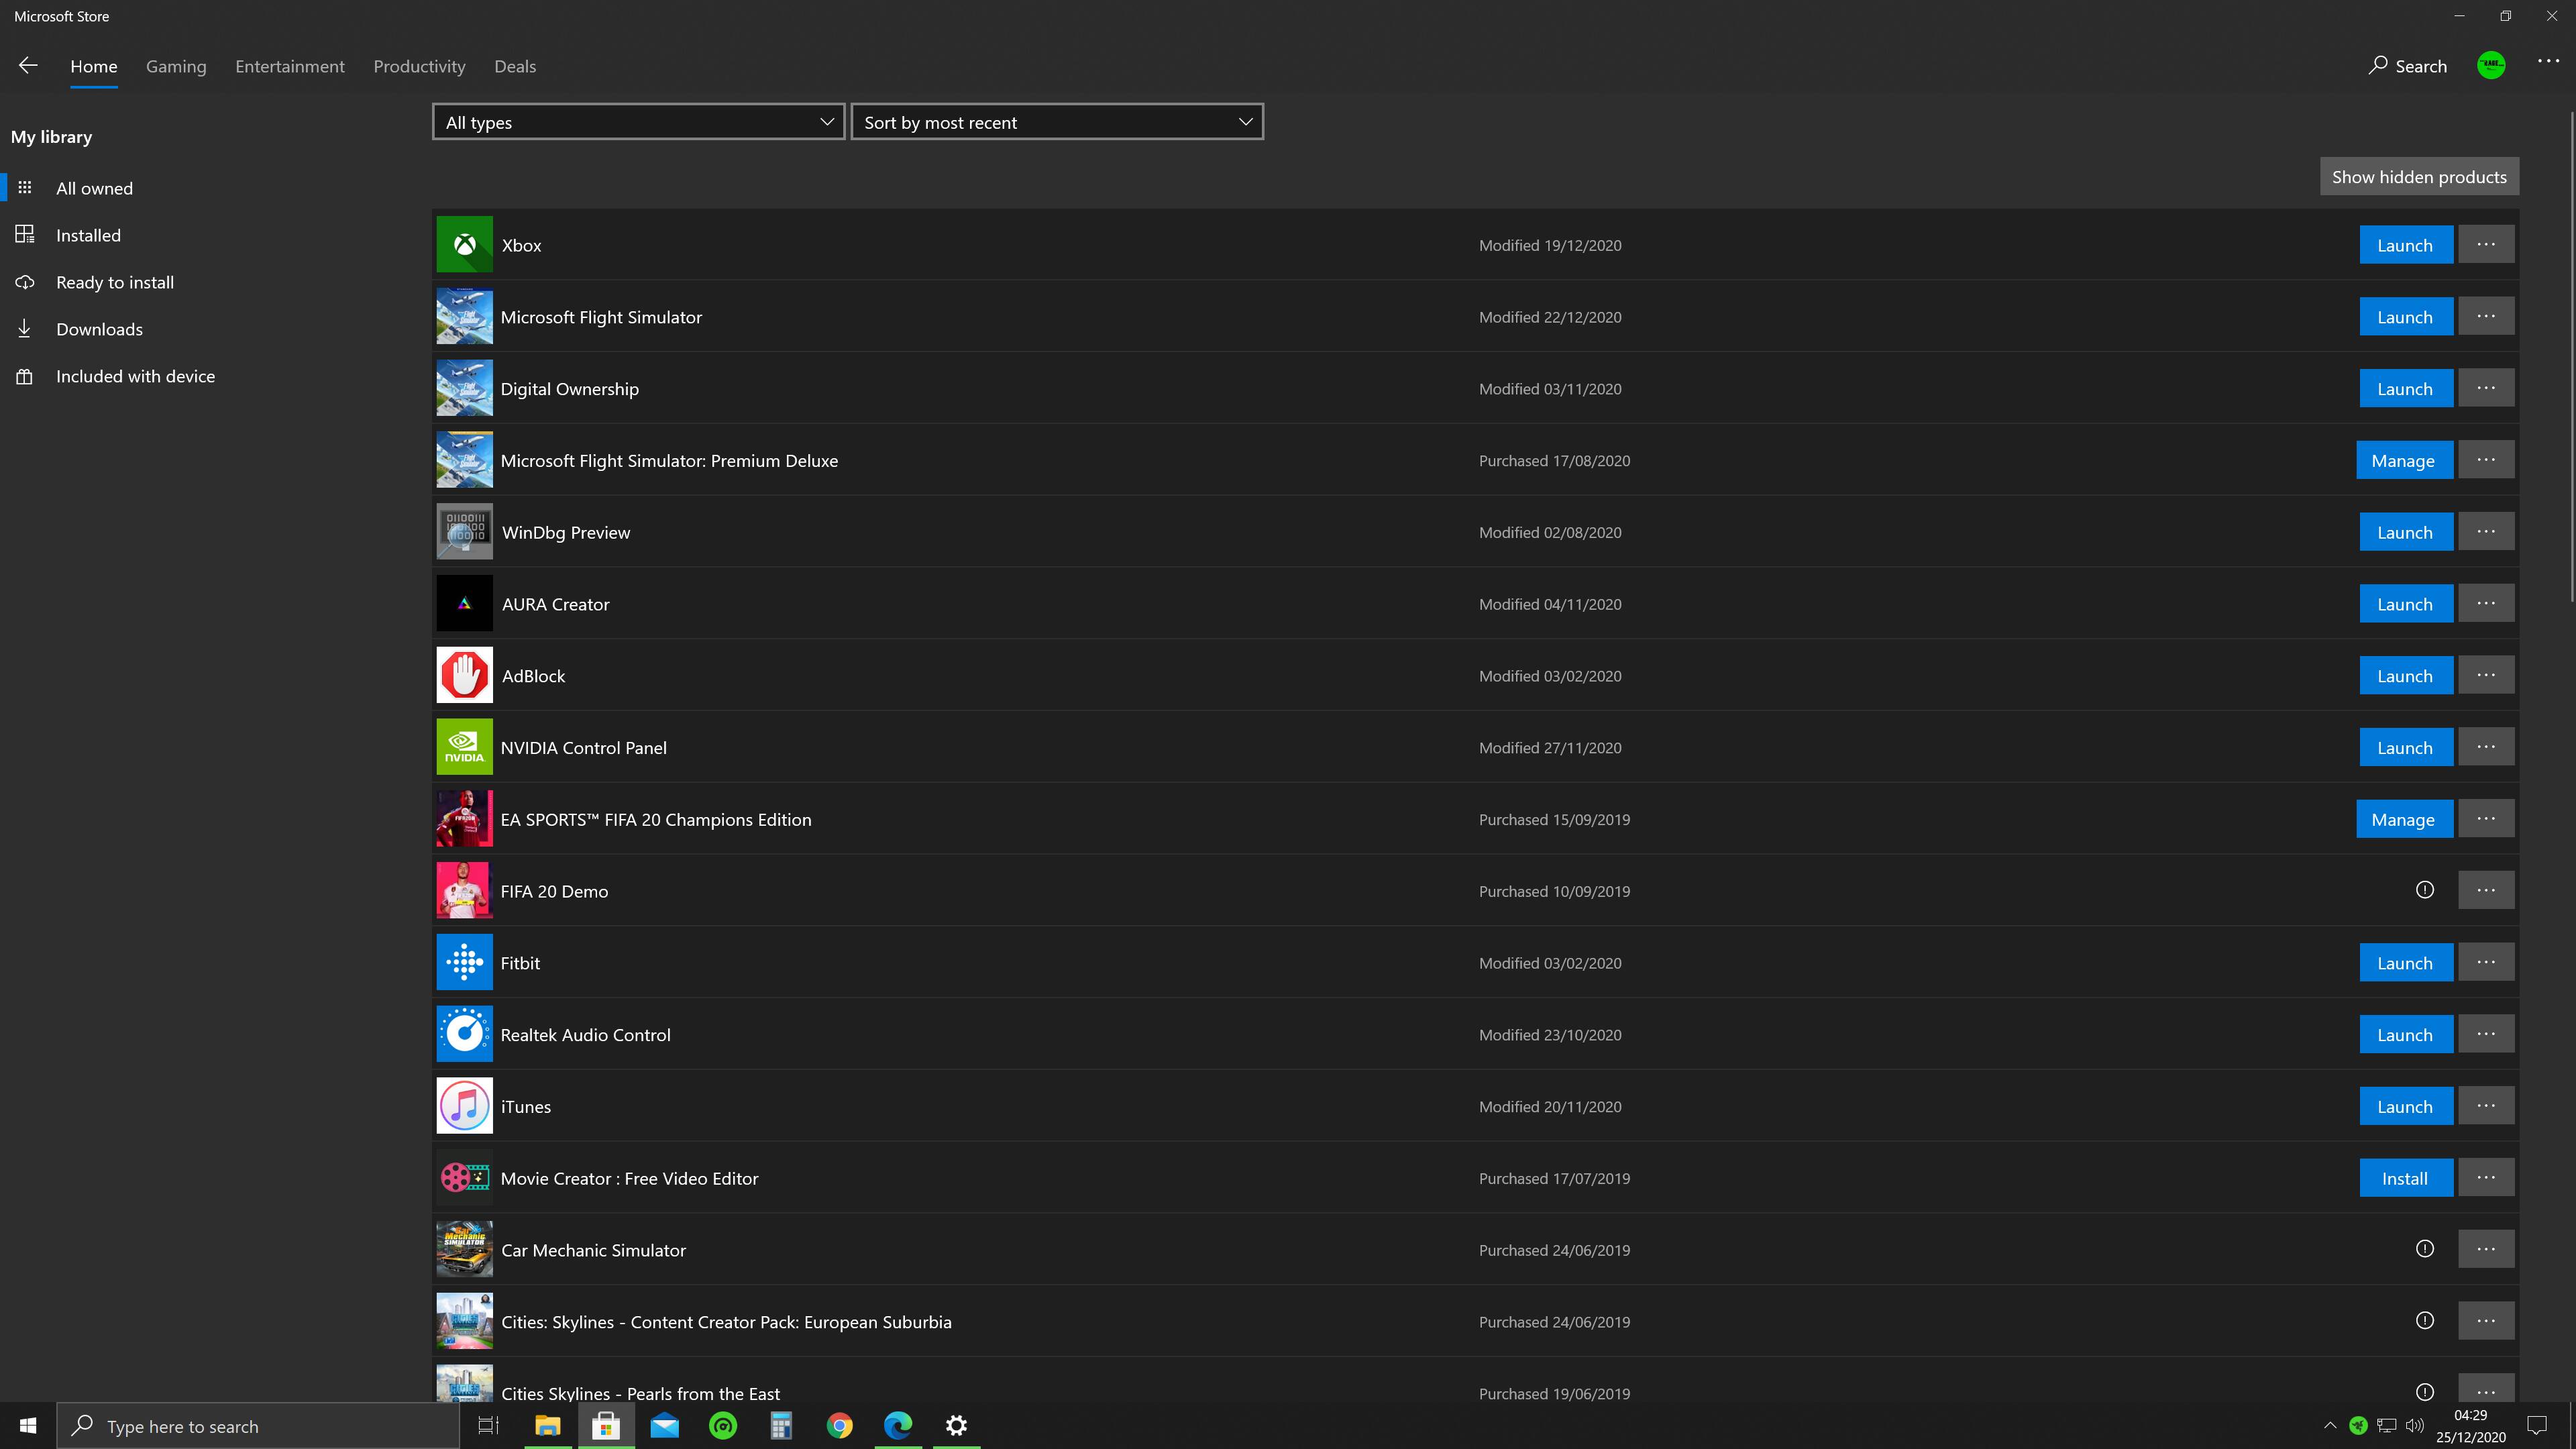Open more options for Movie Creator row

(x=2486, y=1178)
